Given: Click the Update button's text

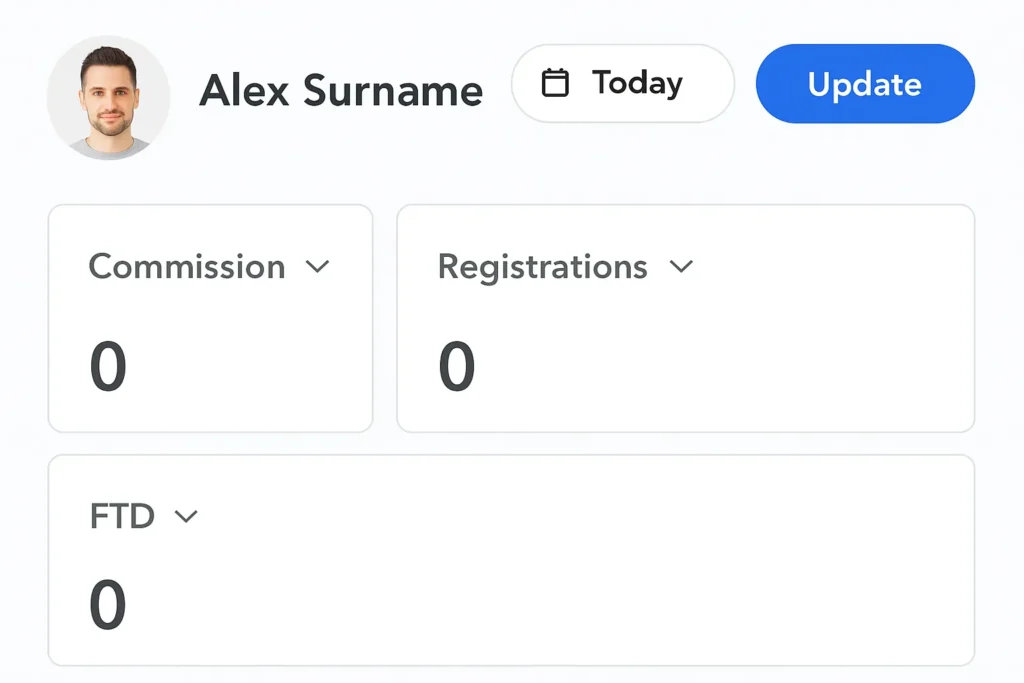Looking at the screenshot, I should pyautogui.click(x=864, y=84).
